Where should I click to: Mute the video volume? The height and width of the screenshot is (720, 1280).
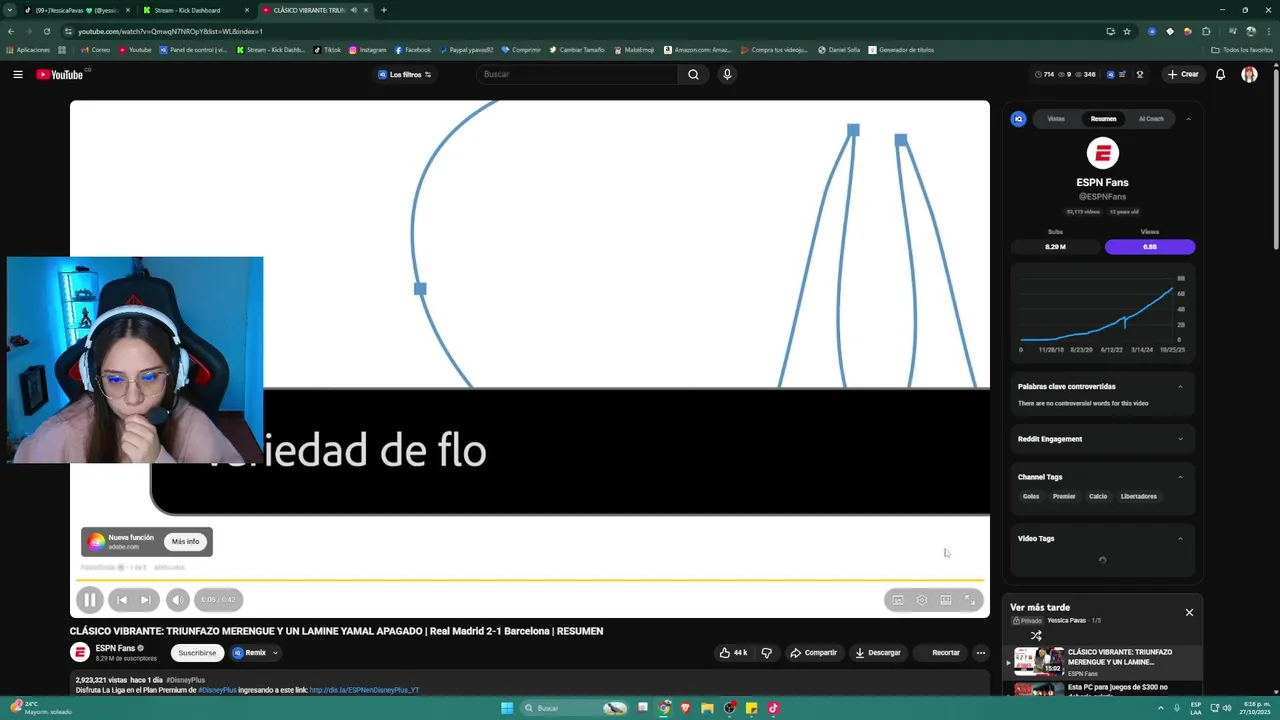pos(177,600)
